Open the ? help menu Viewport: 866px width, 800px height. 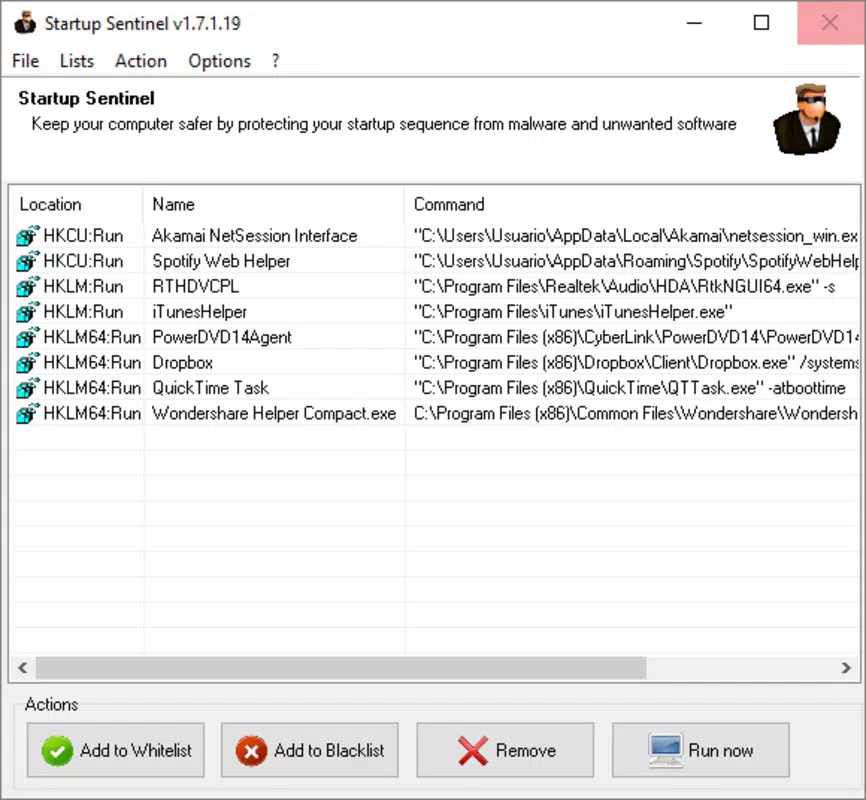(275, 61)
